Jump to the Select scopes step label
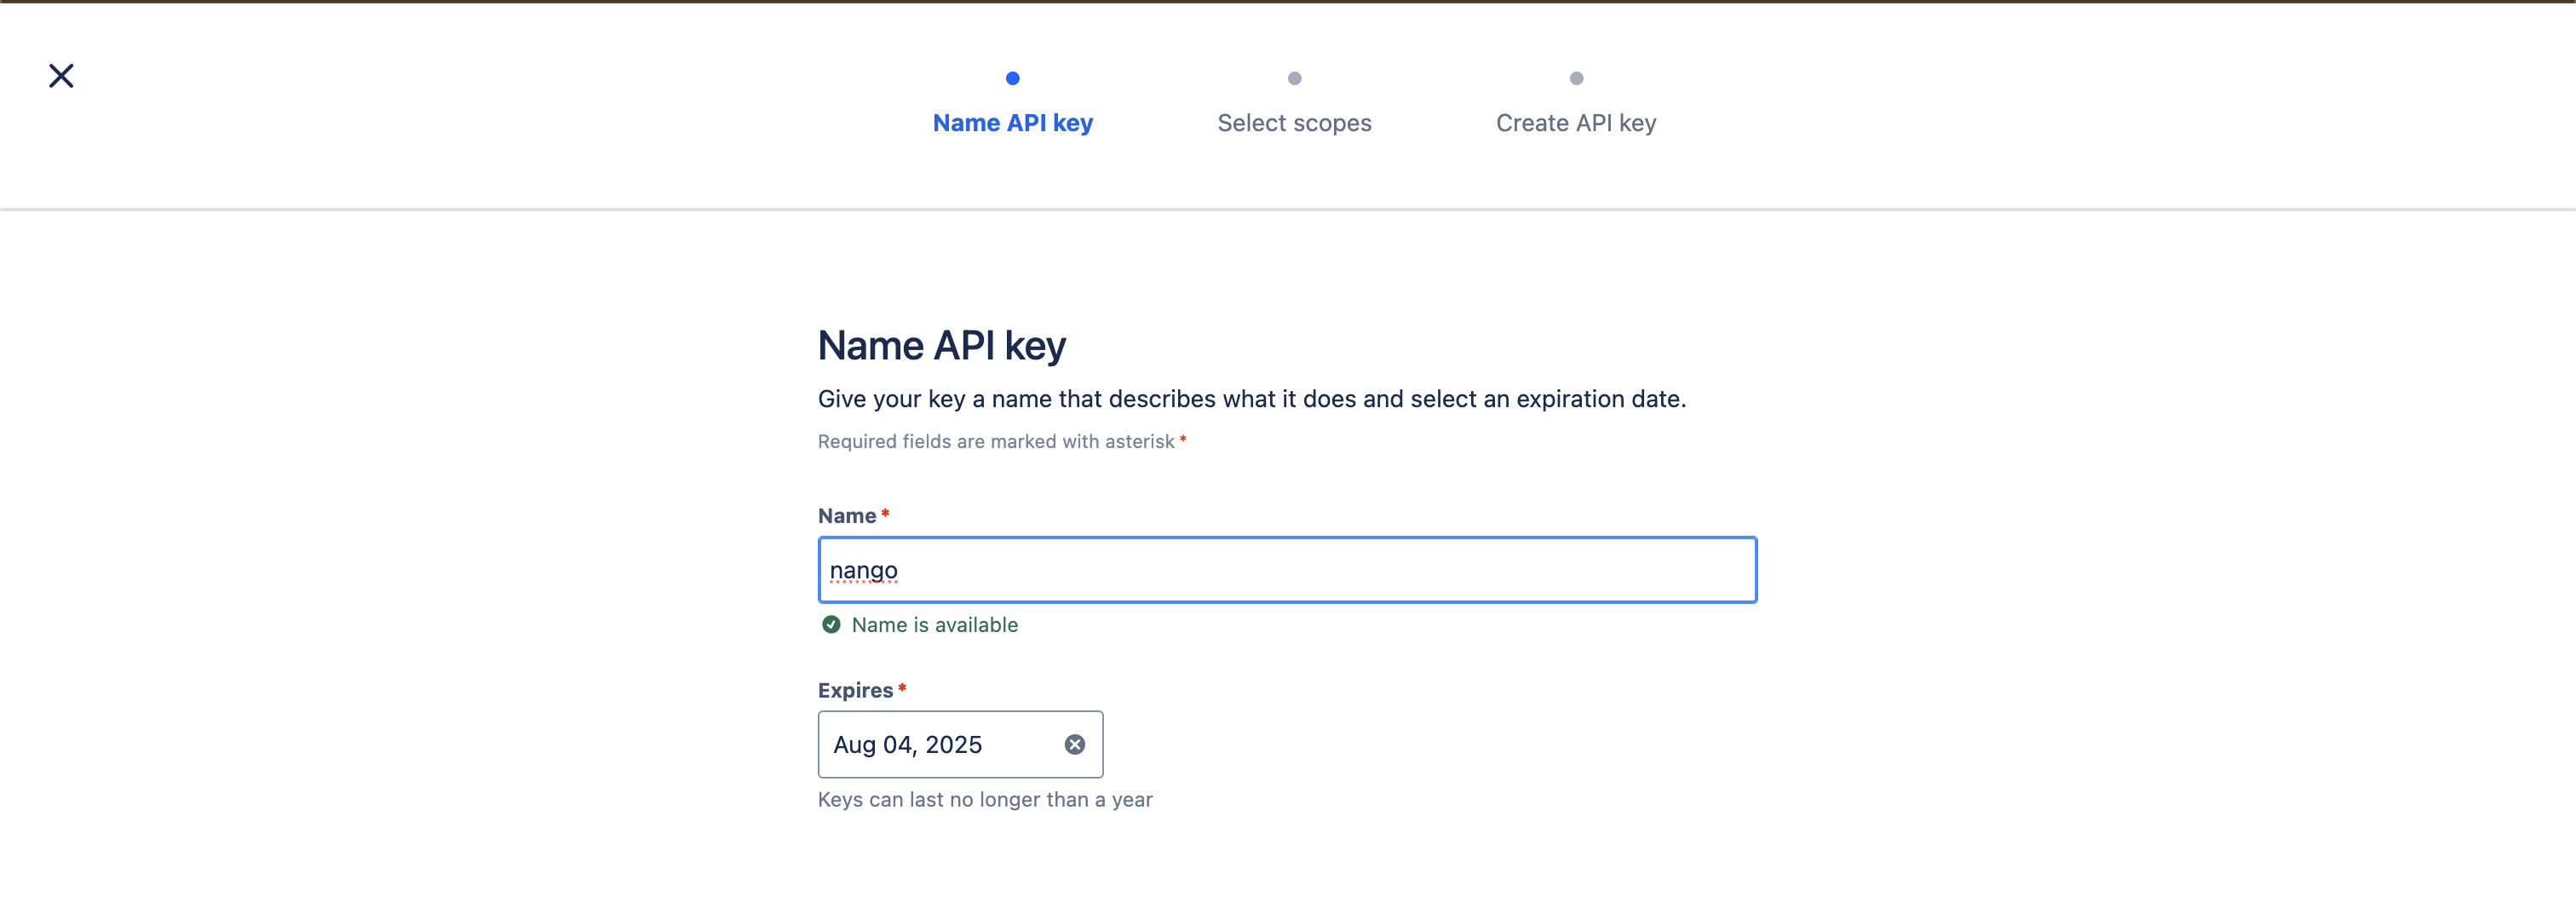 point(1295,123)
